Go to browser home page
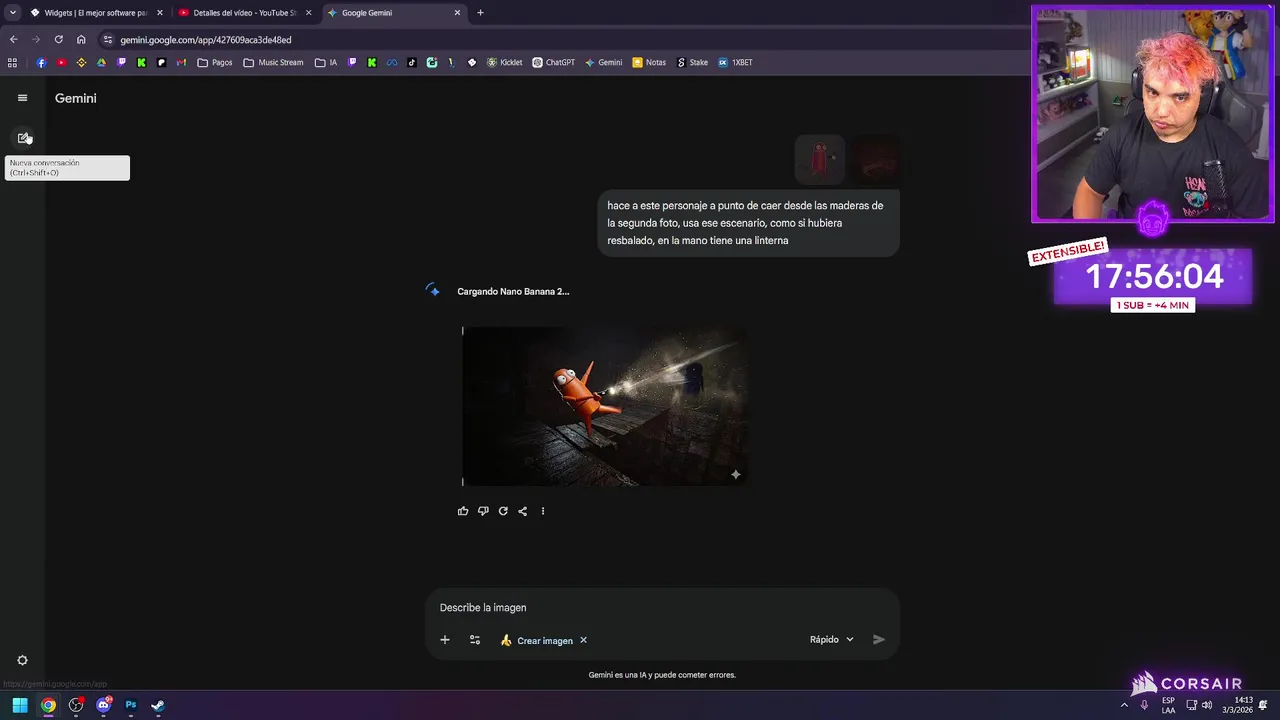This screenshot has width=1280, height=720. 81,40
